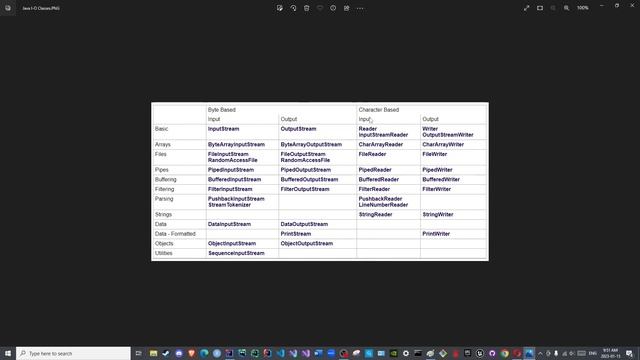Click the LineNumberReader text in the image

[x=383, y=205]
